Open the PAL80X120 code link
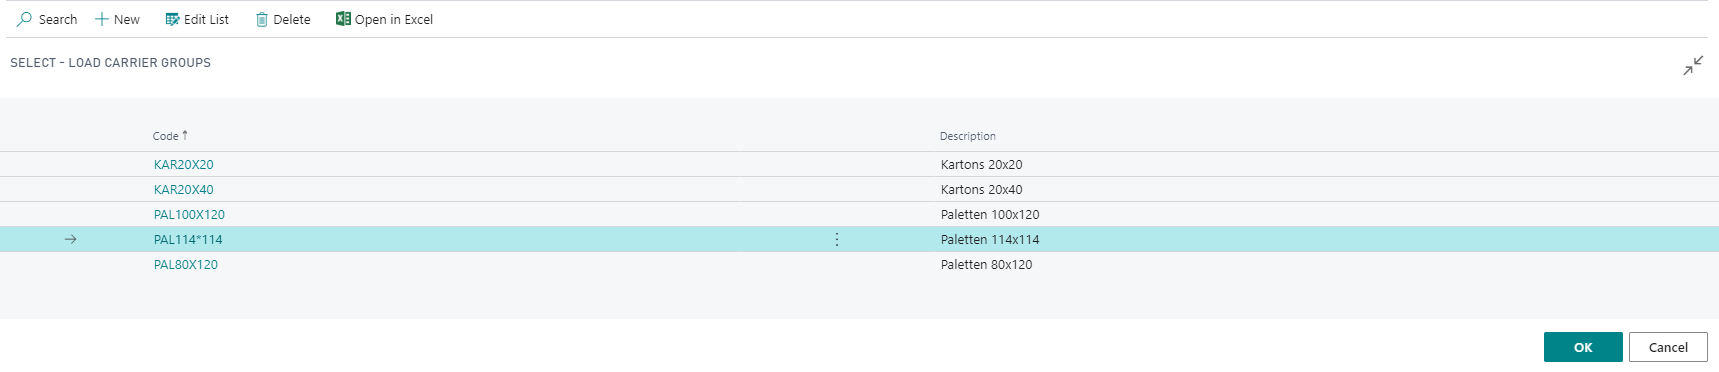This screenshot has width=1719, height=372. tap(186, 264)
